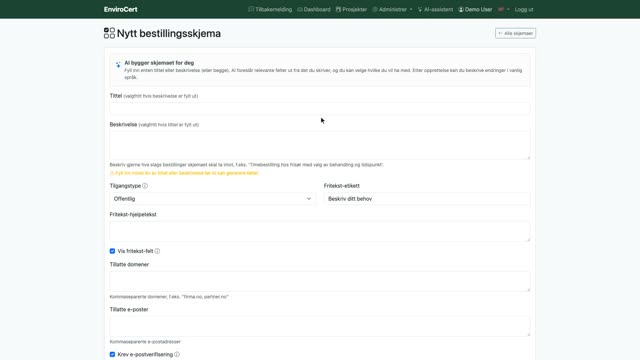Open Prosjekter in the navbar
This screenshot has width=640, height=360.
(x=351, y=9)
